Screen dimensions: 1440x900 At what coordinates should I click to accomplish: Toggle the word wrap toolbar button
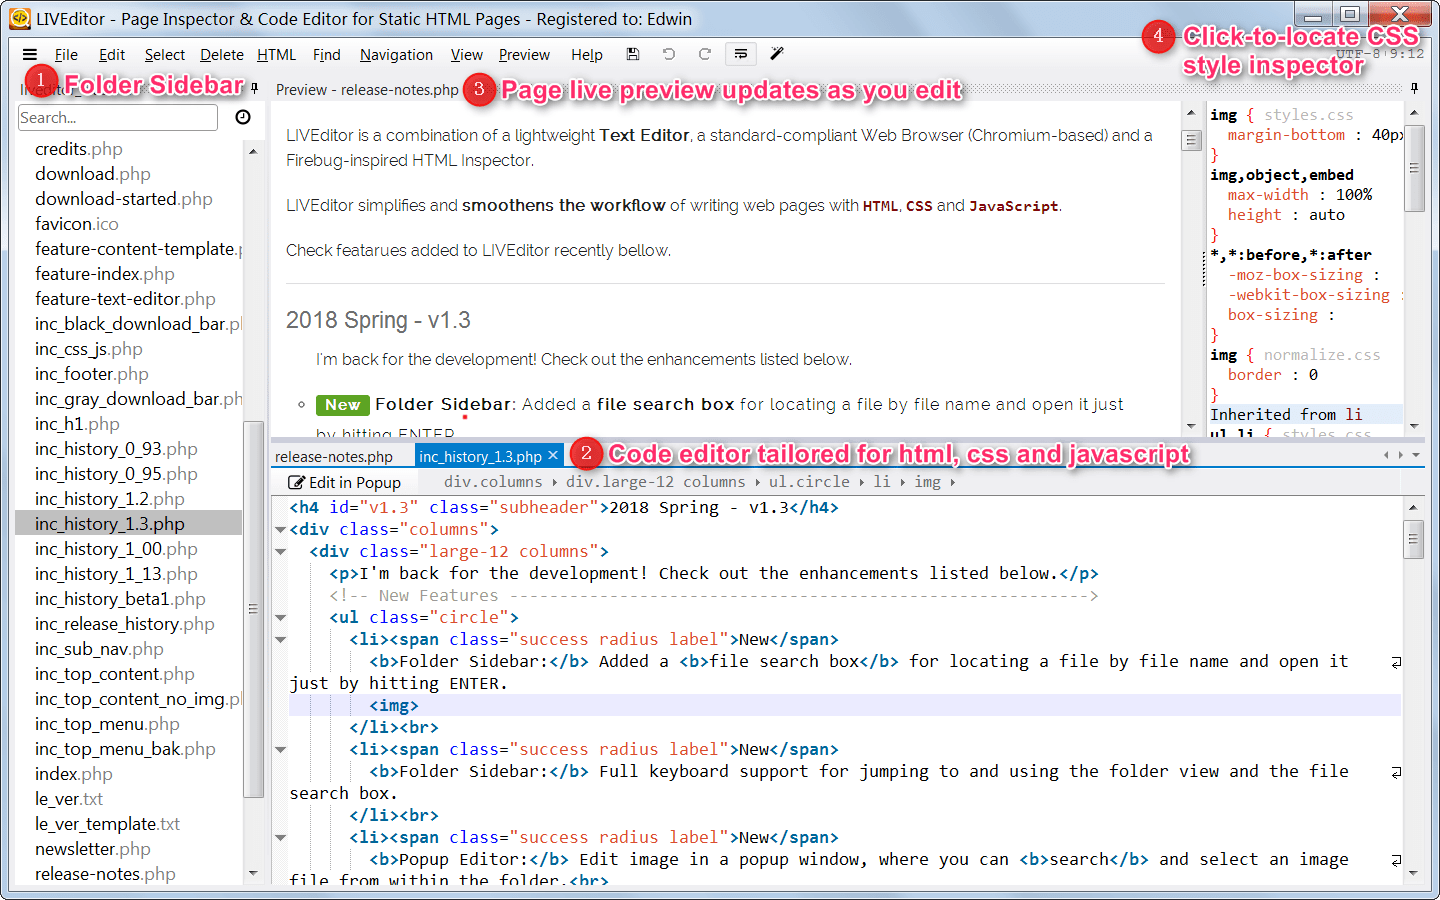740,54
